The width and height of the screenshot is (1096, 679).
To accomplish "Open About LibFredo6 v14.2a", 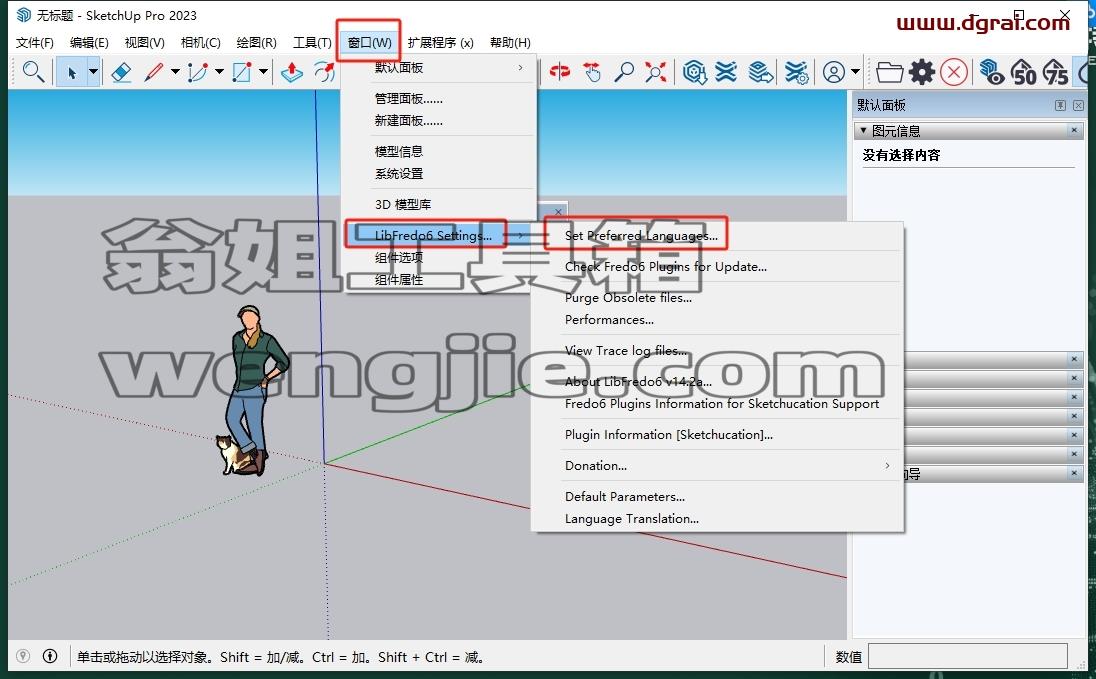I will pyautogui.click(x=637, y=381).
